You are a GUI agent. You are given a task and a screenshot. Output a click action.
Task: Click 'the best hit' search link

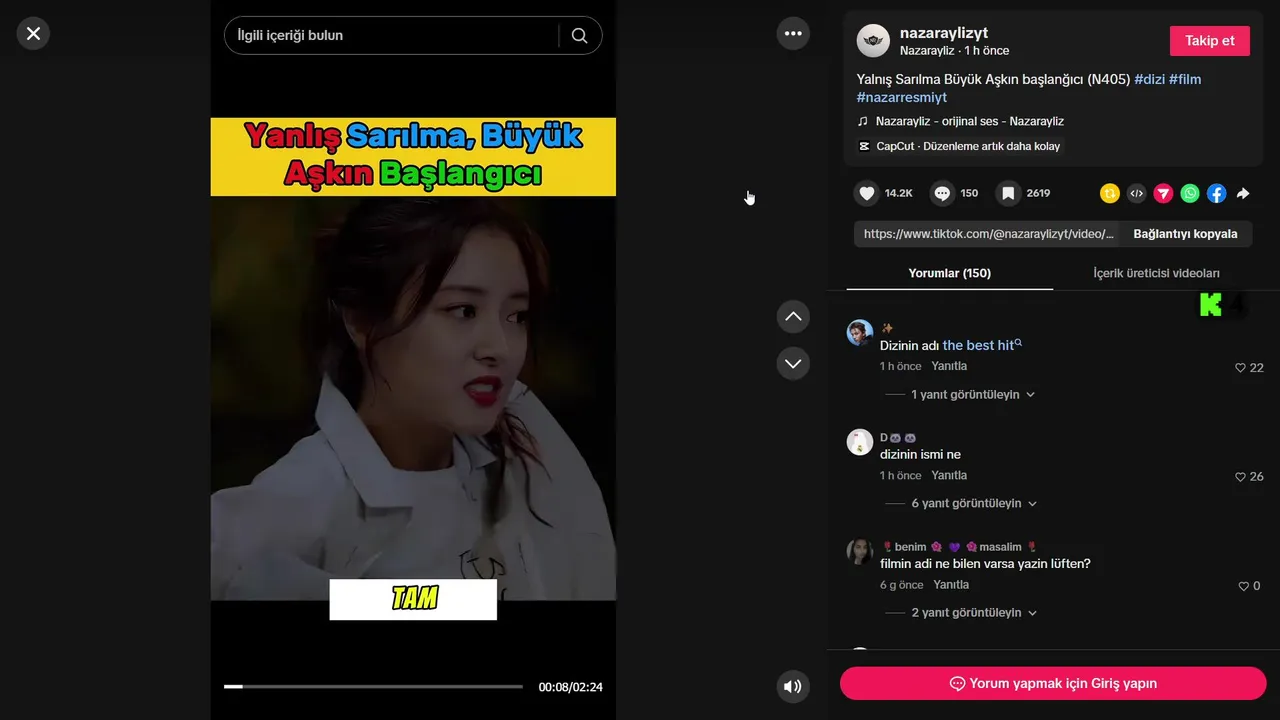click(x=982, y=345)
